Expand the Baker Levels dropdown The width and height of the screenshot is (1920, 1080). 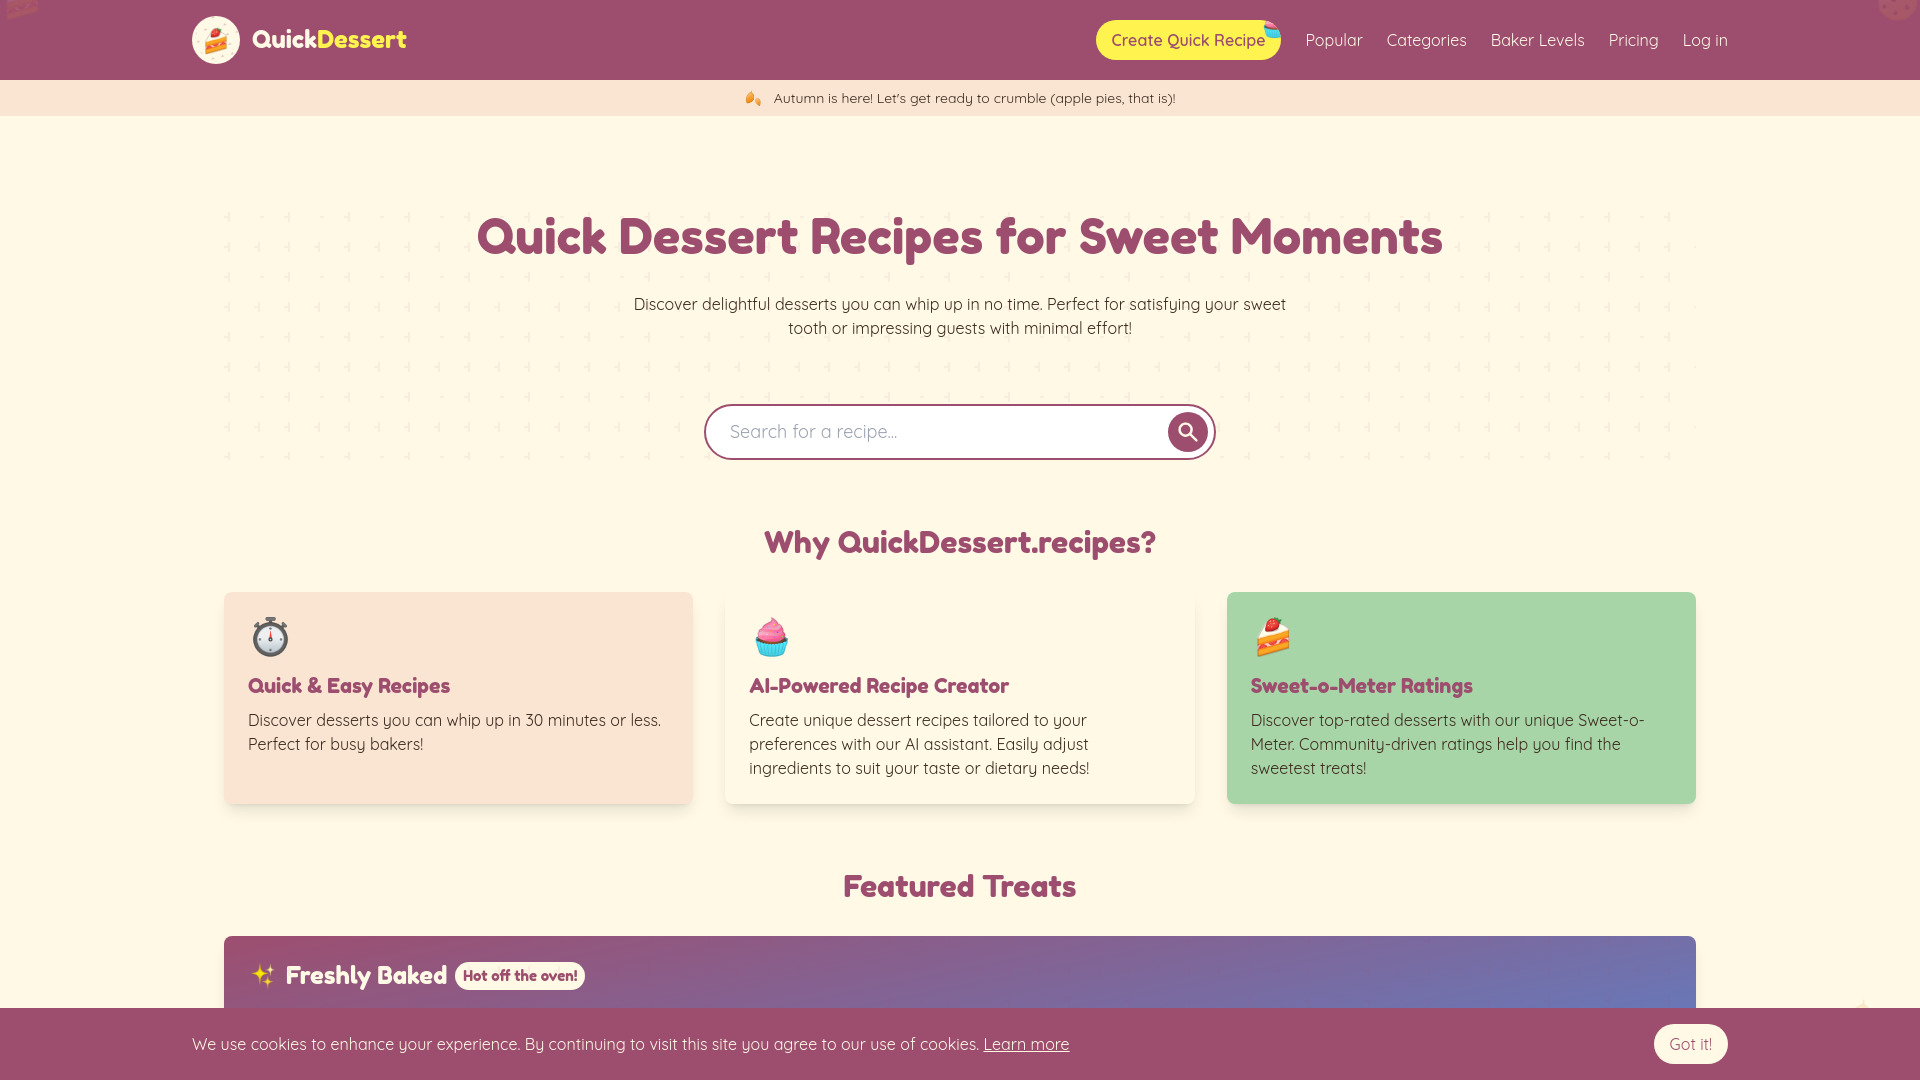pyautogui.click(x=1536, y=40)
